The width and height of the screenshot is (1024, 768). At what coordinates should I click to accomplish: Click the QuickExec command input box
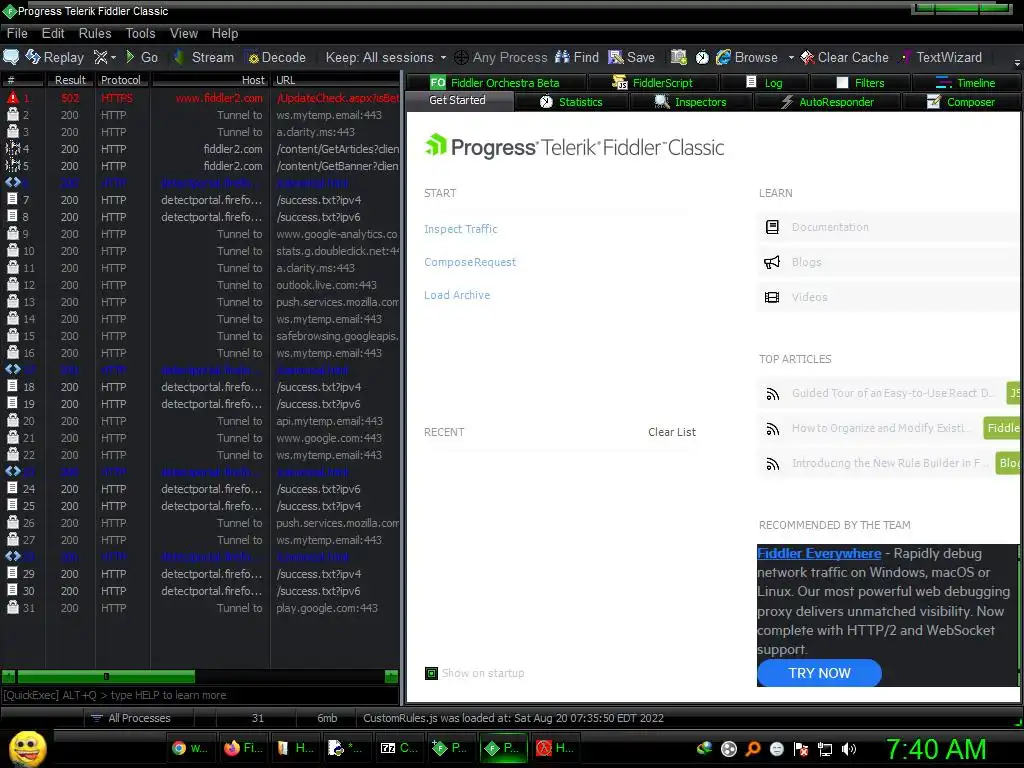pos(199,695)
